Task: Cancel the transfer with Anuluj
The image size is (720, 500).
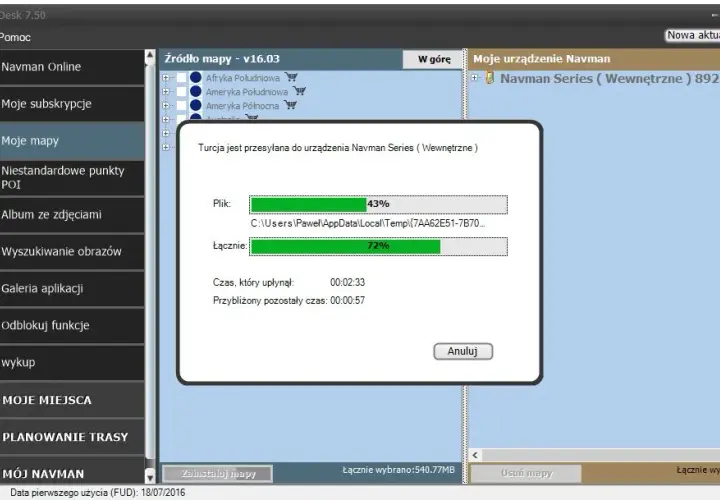Action: click(x=463, y=351)
